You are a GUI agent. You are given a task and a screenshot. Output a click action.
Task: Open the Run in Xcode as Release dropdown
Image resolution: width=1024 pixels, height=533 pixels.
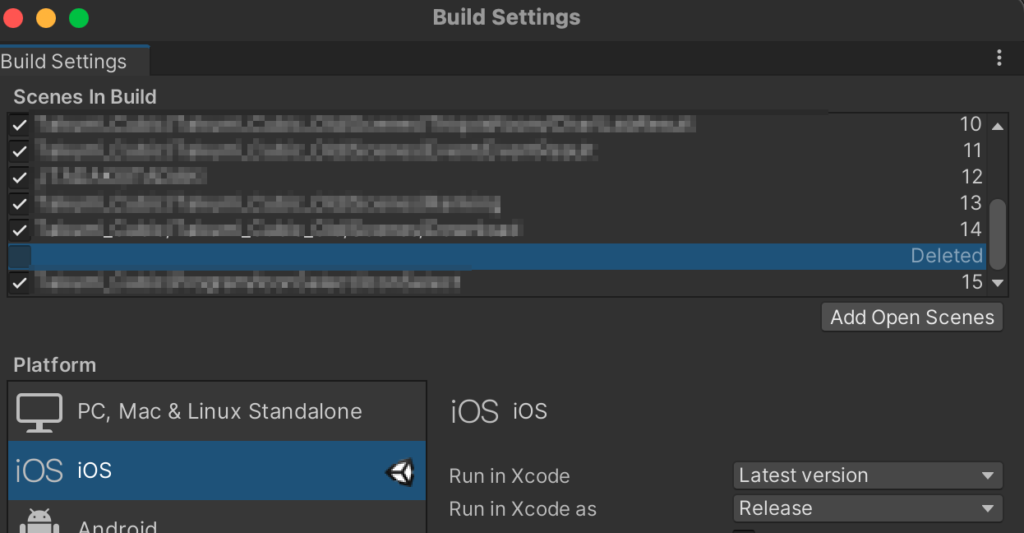coord(868,508)
